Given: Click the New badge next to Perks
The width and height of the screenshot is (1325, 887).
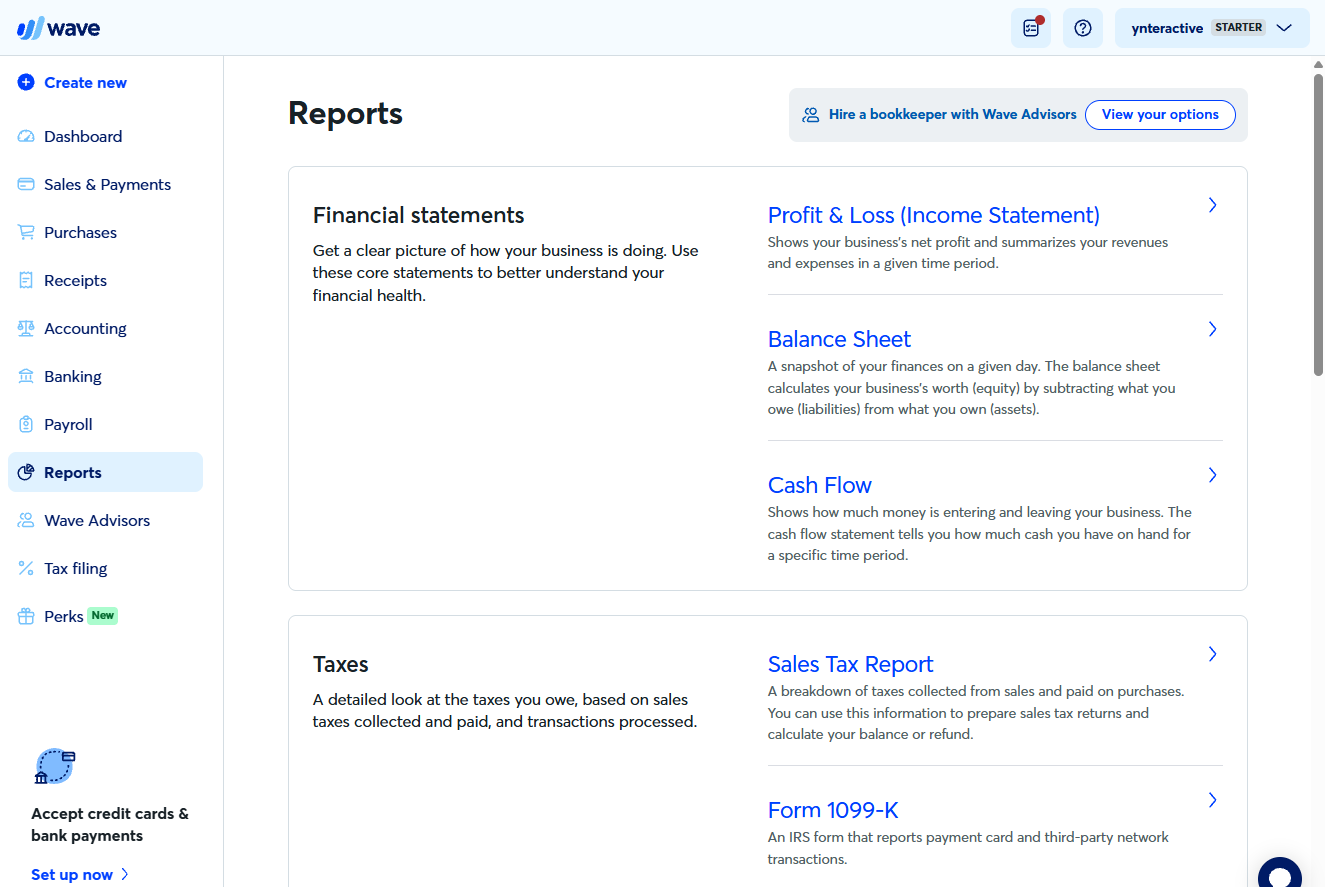Looking at the screenshot, I should point(103,616).
